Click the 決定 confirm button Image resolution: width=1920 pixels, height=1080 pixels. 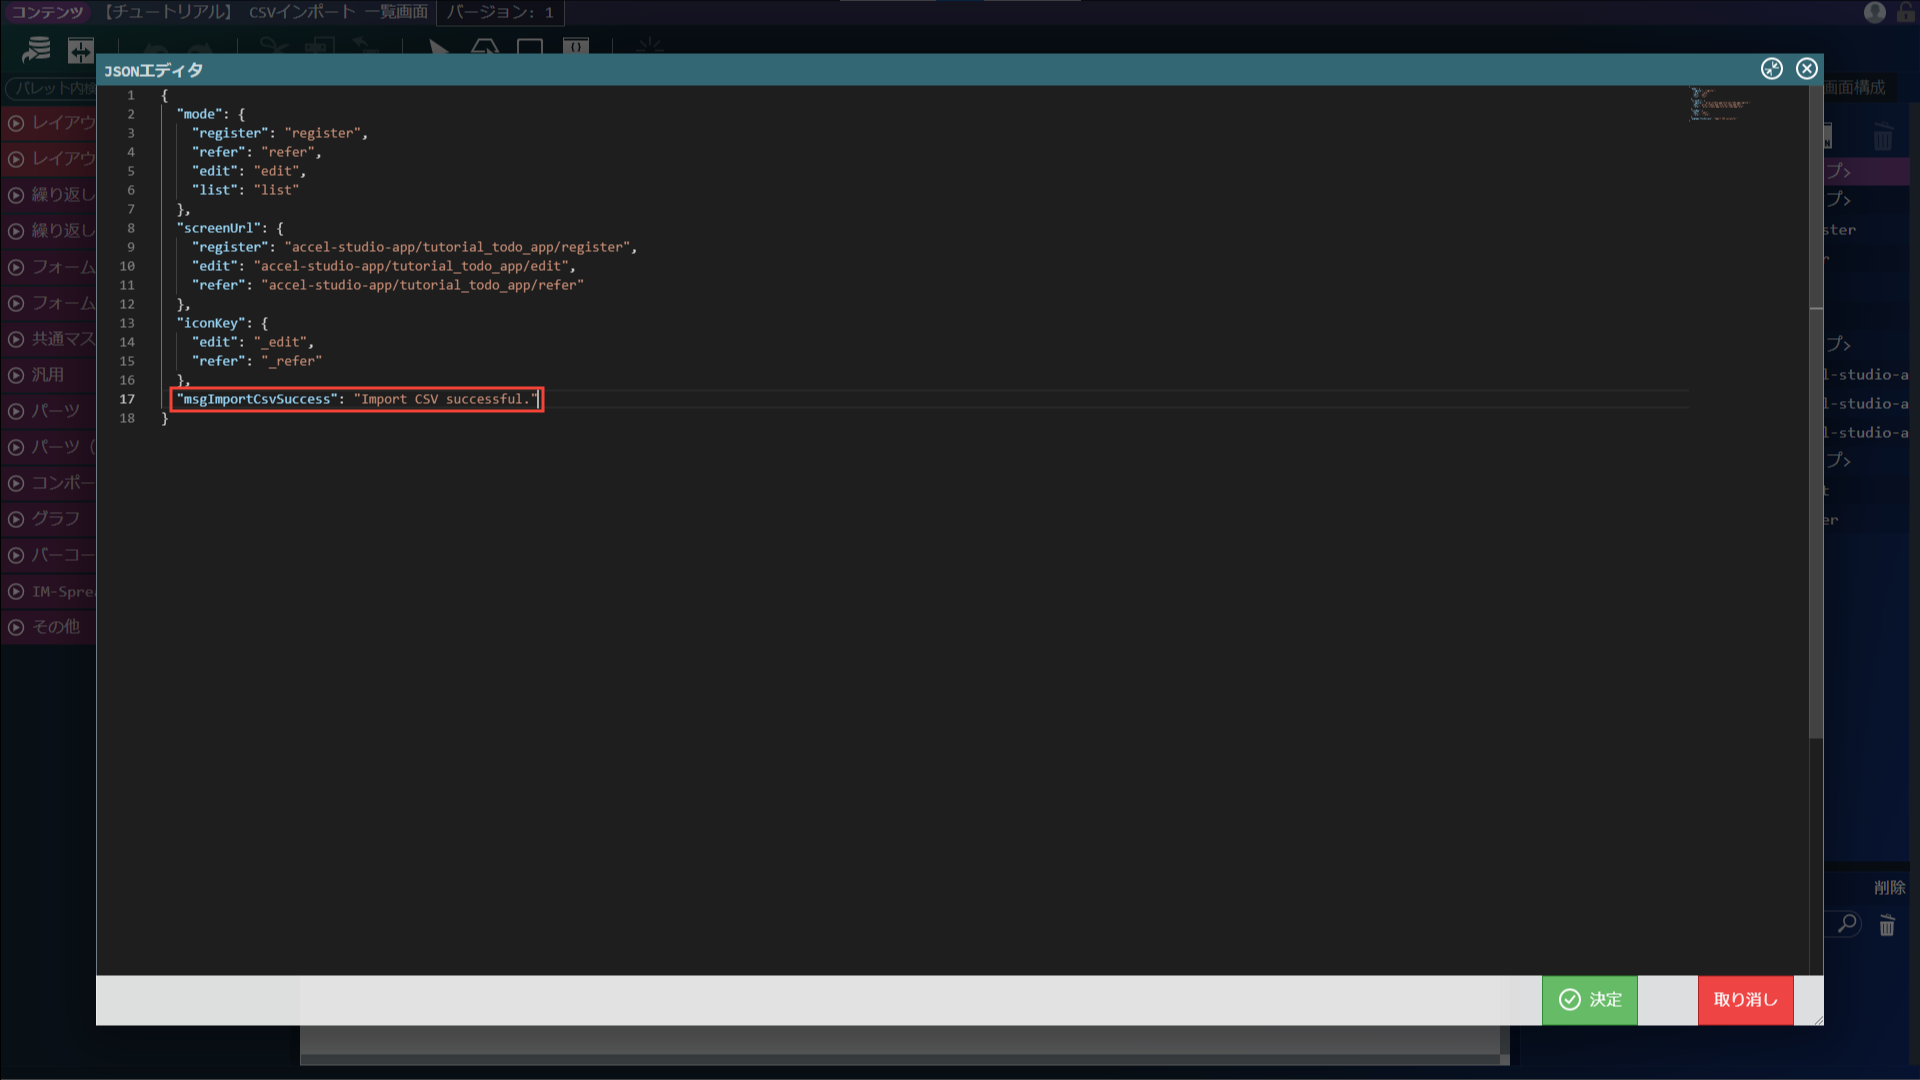point(1589,999)
